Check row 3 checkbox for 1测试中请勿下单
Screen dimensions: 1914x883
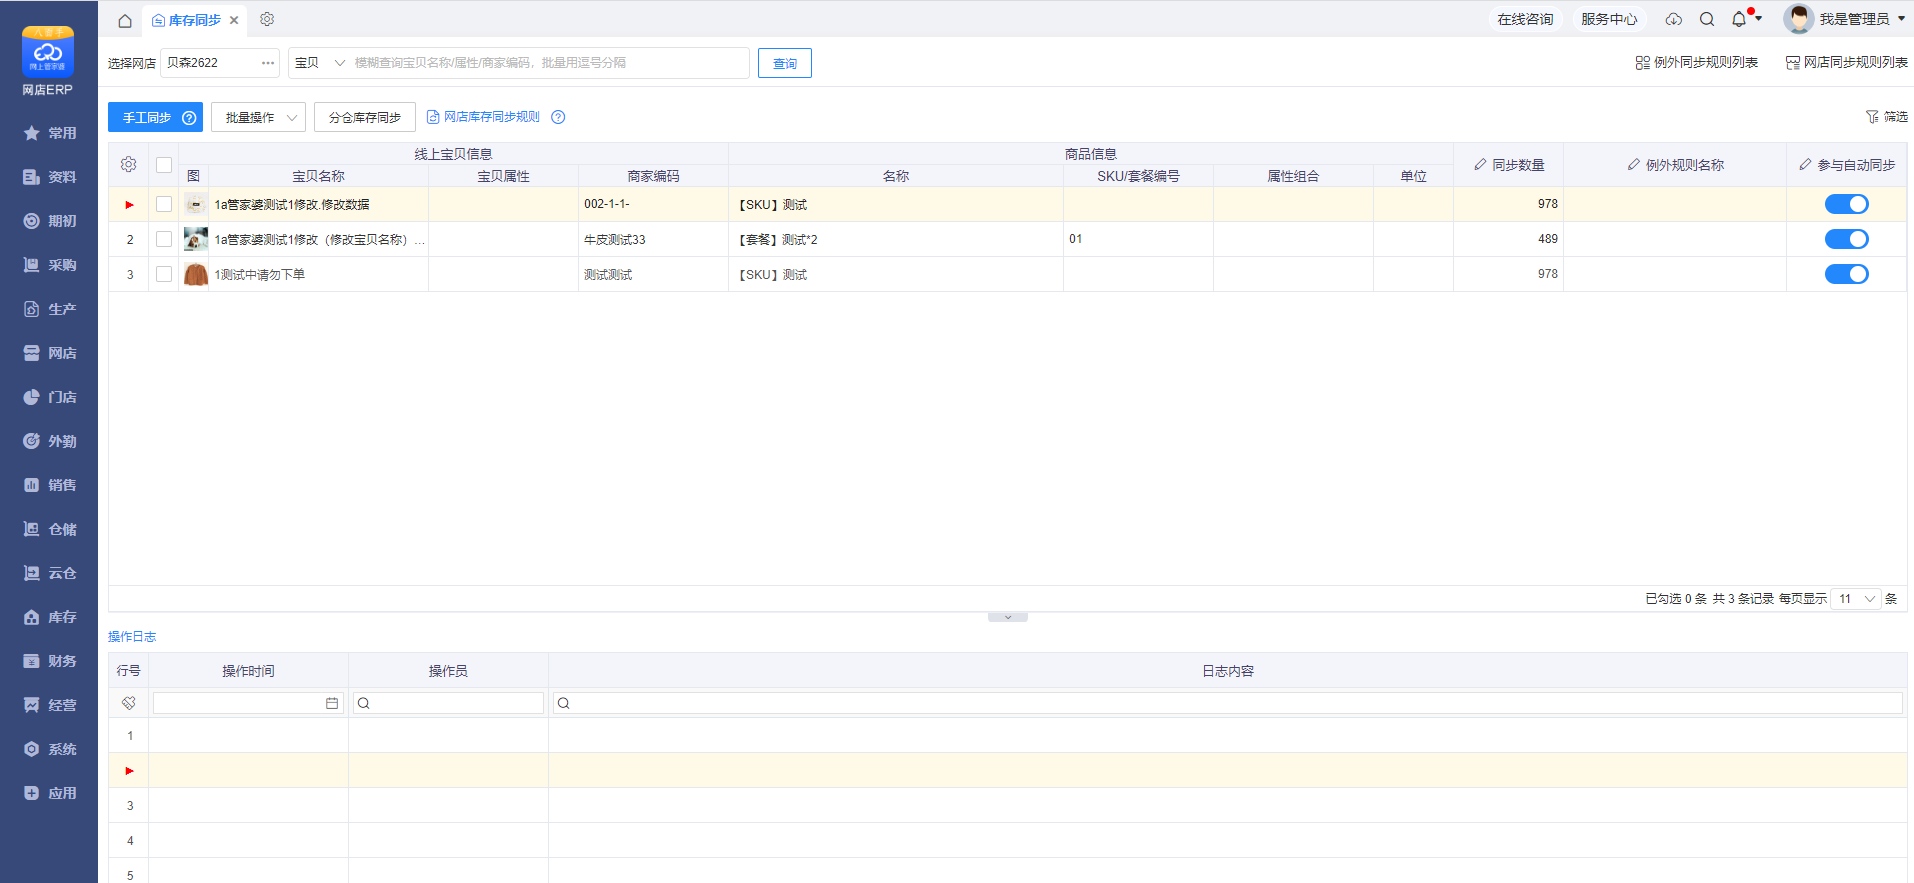(x=164, y=274)
